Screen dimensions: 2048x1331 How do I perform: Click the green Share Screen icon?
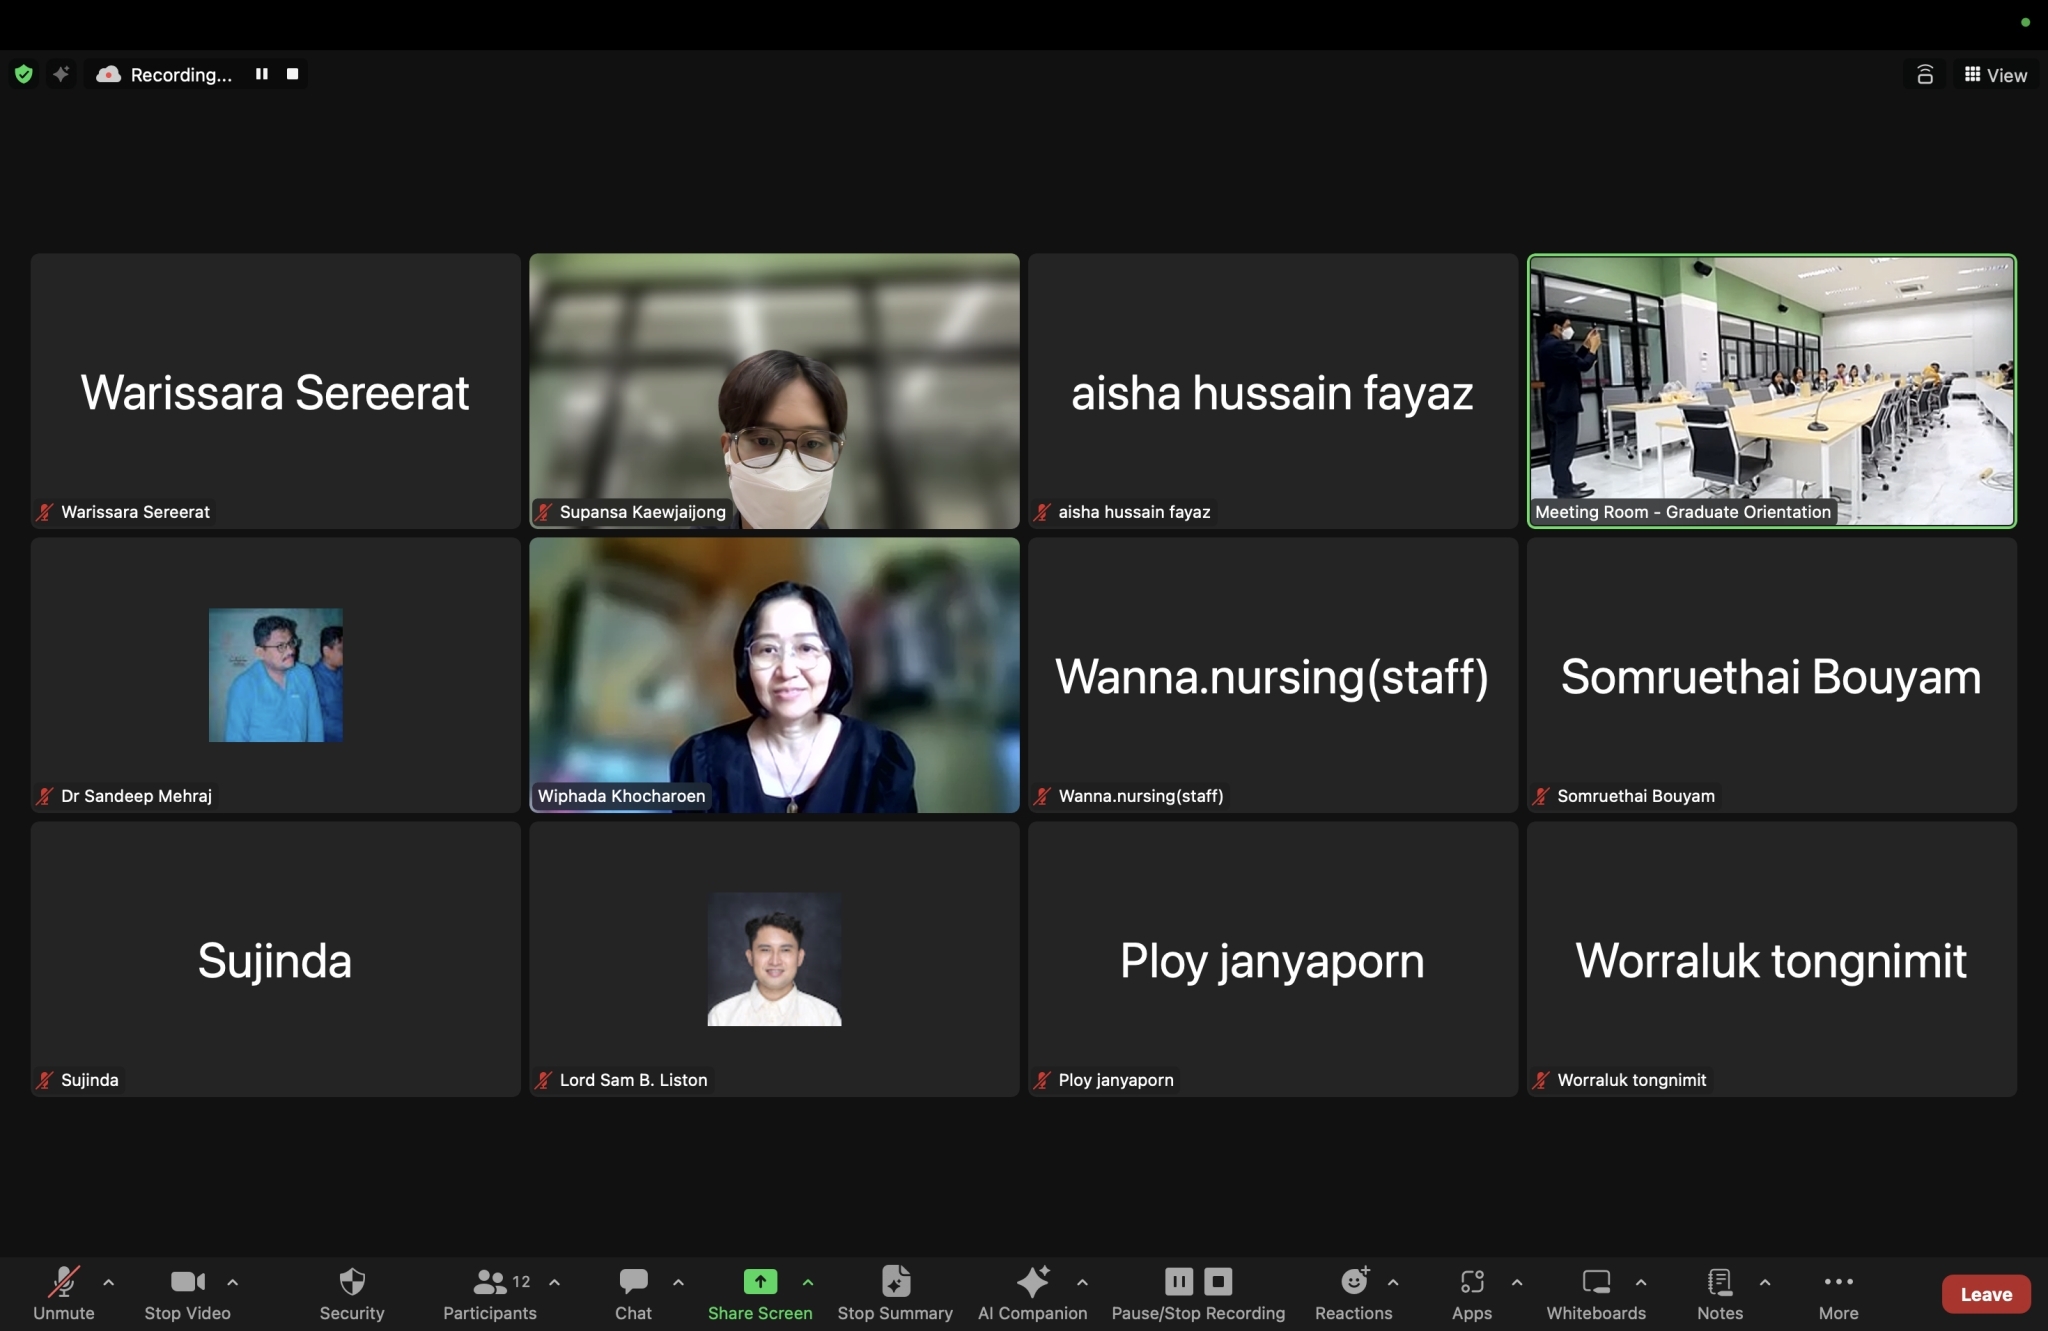point(760,1281)
